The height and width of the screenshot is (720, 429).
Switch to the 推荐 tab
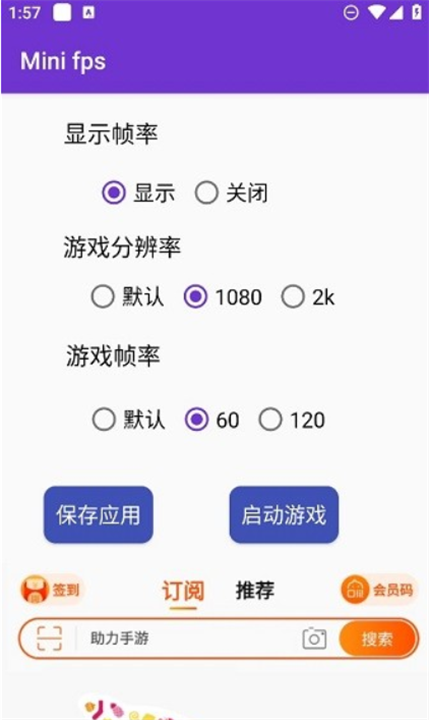click(255, 591)
